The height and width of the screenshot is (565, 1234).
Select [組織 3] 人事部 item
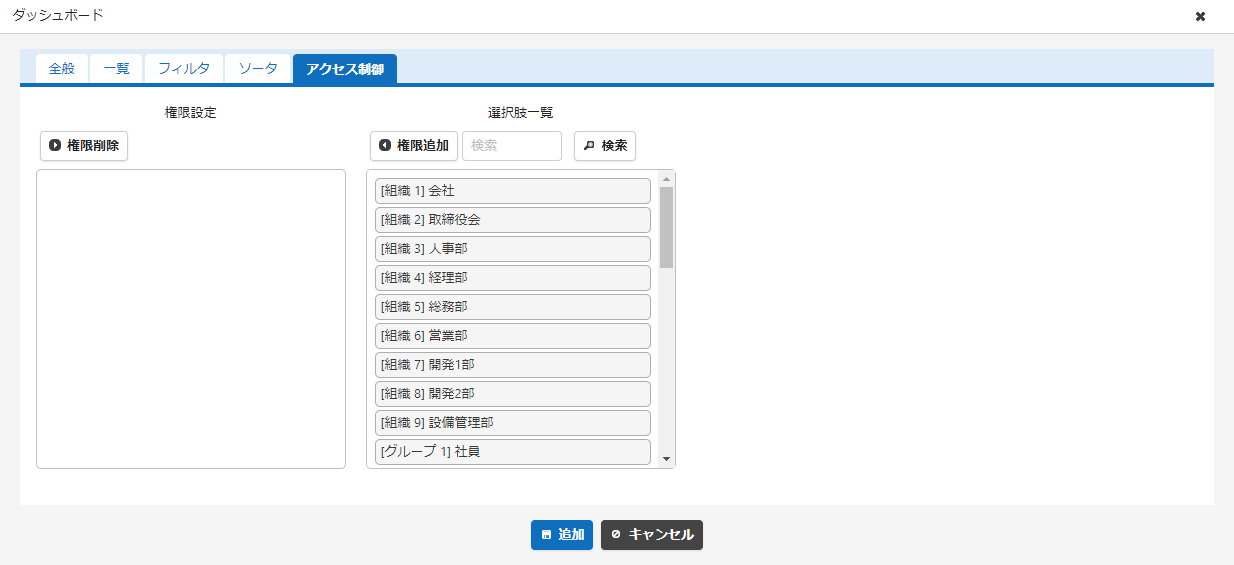(x=513, y=248)
